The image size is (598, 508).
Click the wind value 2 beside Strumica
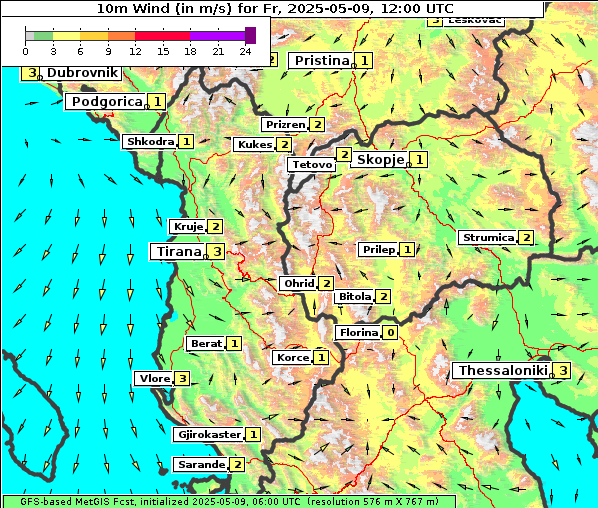(527, 238)
